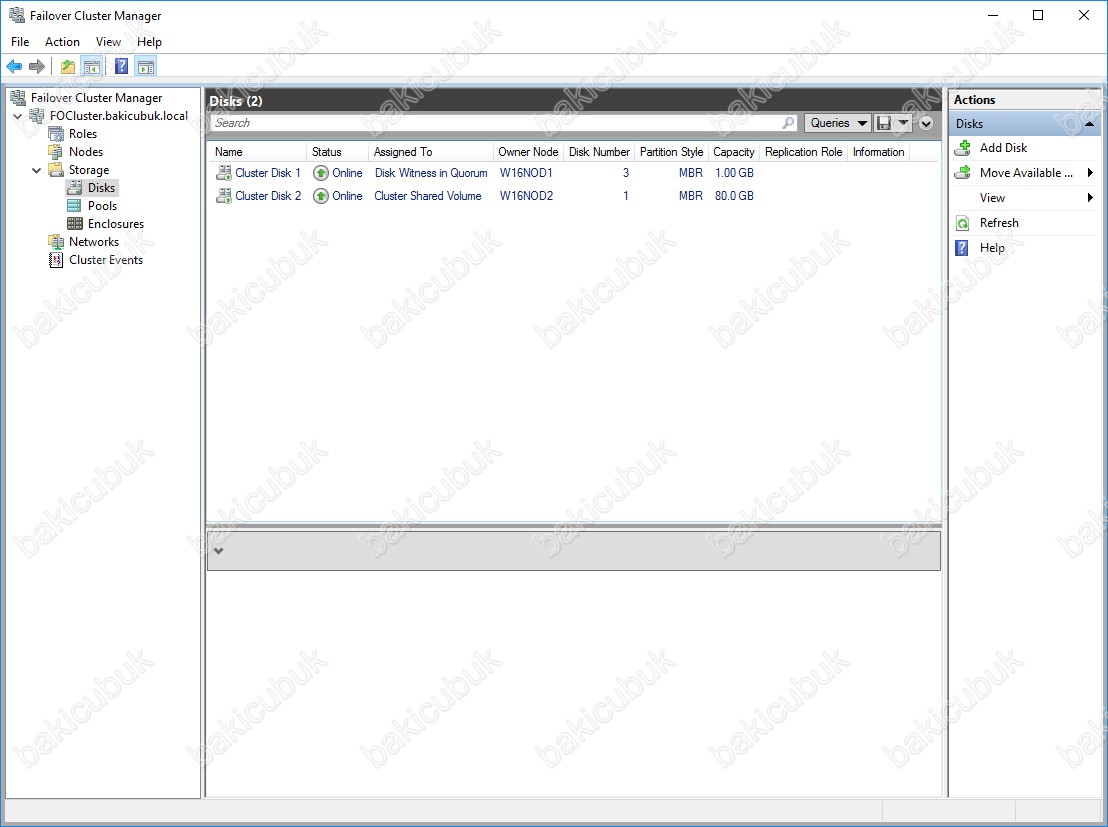Collapse the Storage tree node

[37, 170]
